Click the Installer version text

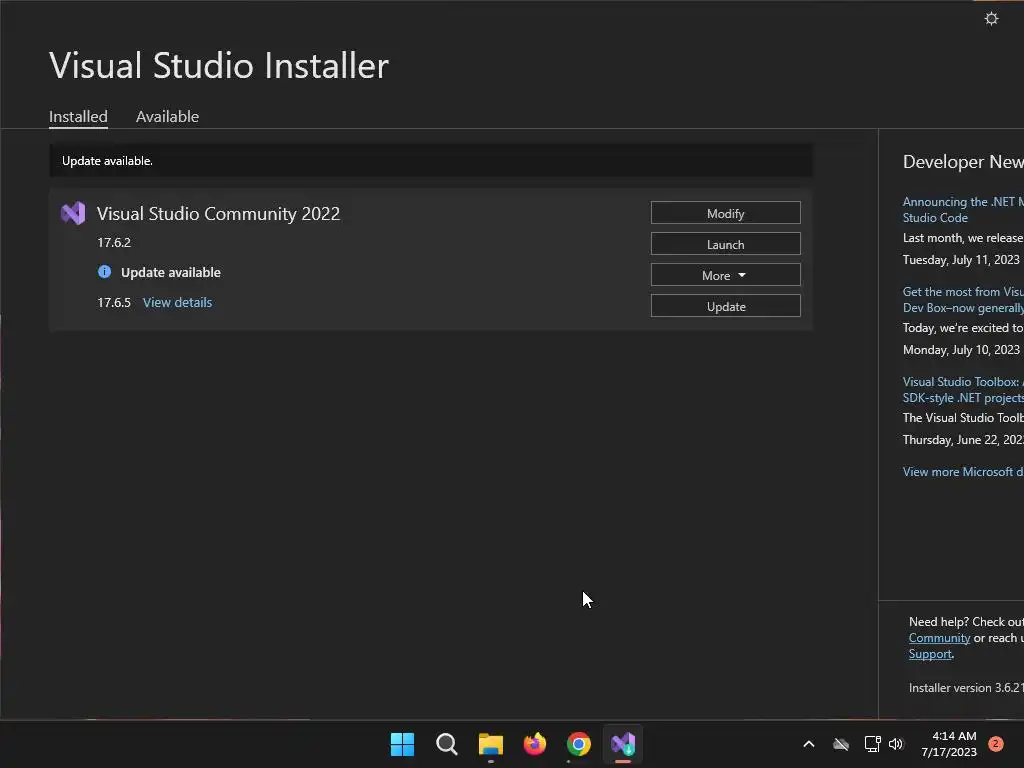(967, 688)
